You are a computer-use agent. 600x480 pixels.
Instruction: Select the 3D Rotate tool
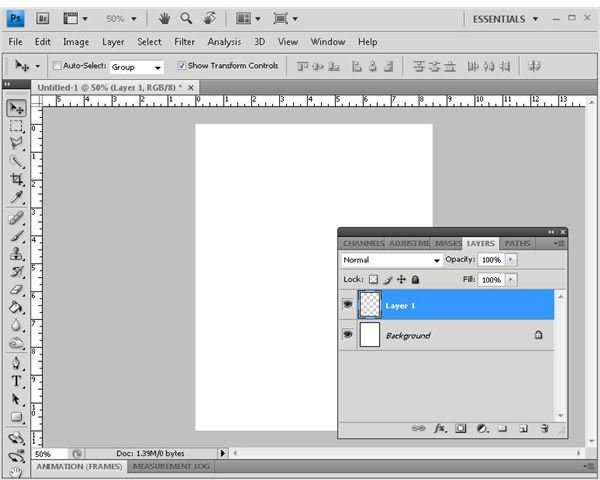[x=16, y=438]
